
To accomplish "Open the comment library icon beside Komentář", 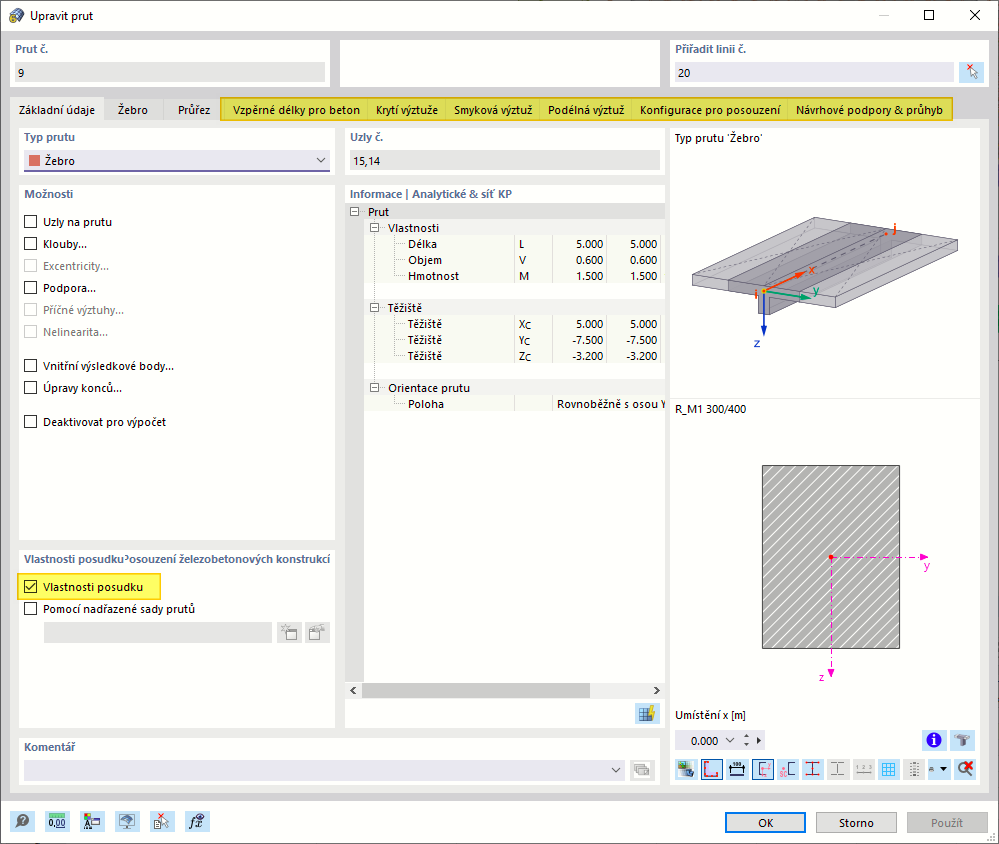I will (642, 770).
